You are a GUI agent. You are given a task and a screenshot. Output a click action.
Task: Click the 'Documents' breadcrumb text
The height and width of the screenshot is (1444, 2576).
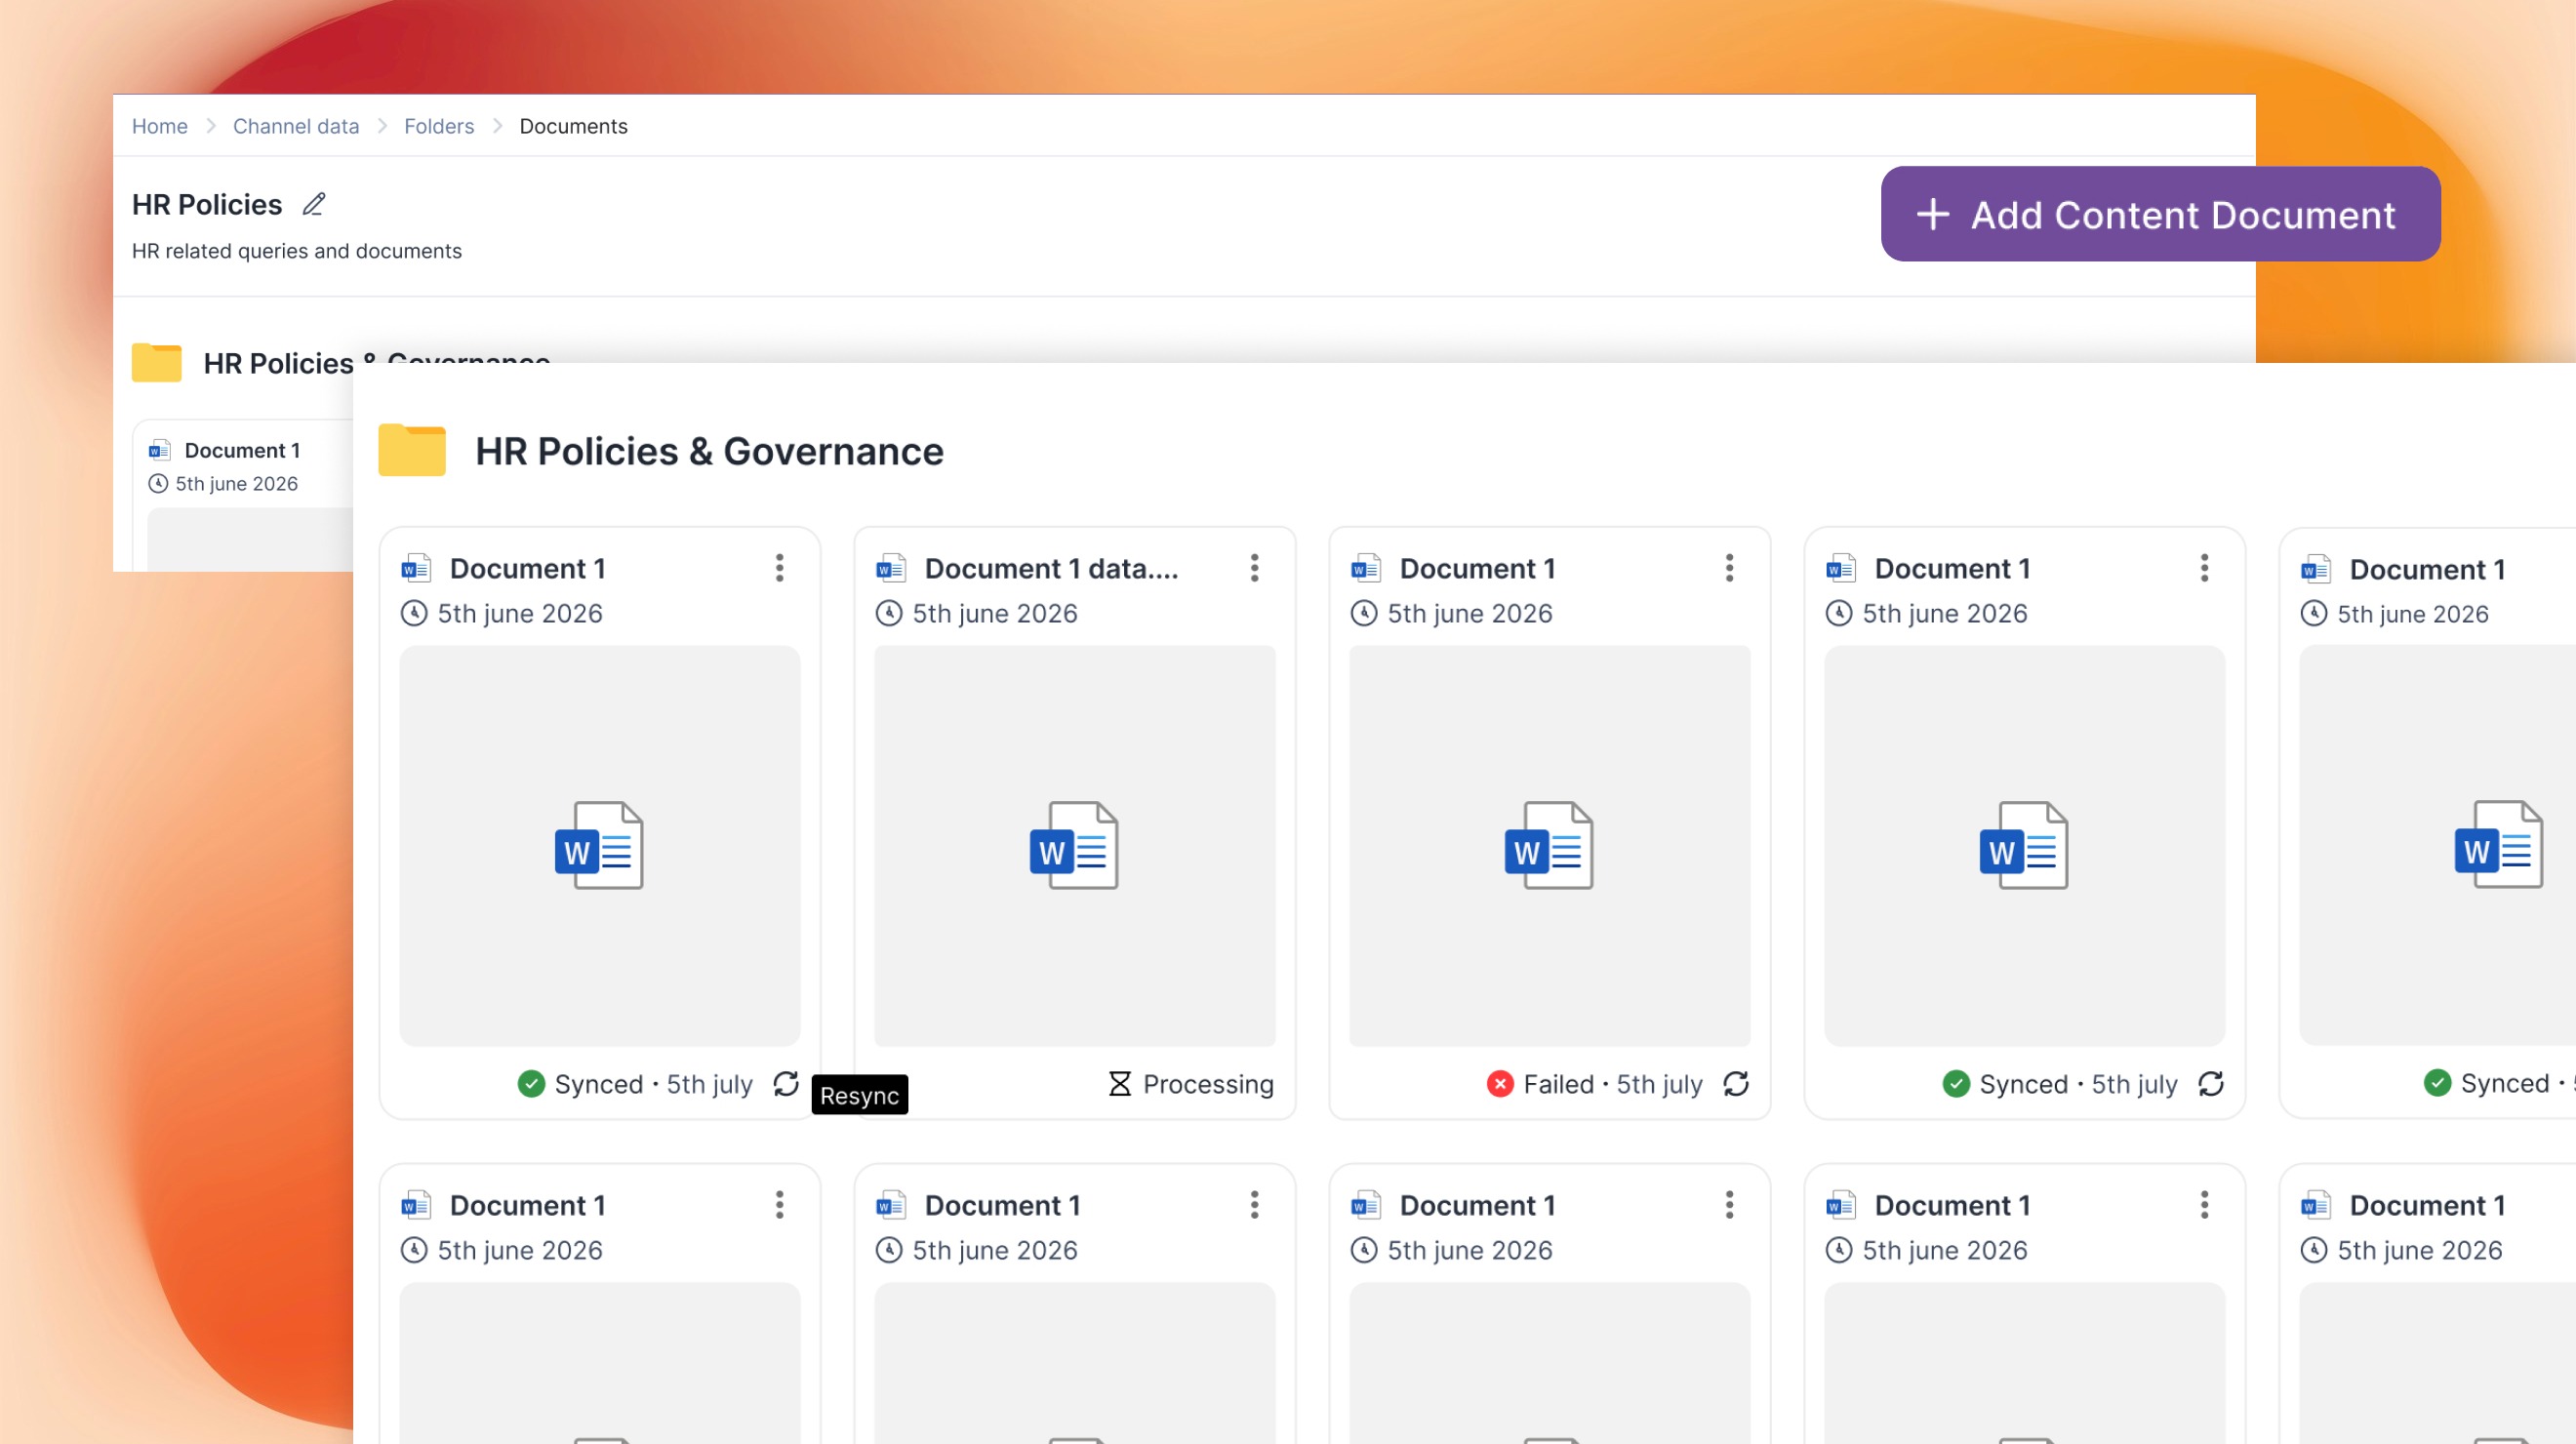573,126
